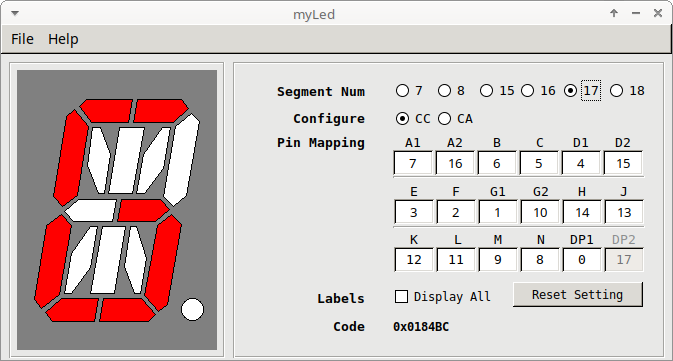
Task: Edit the G1 pin mapping field
Action: tap(498, 212)
